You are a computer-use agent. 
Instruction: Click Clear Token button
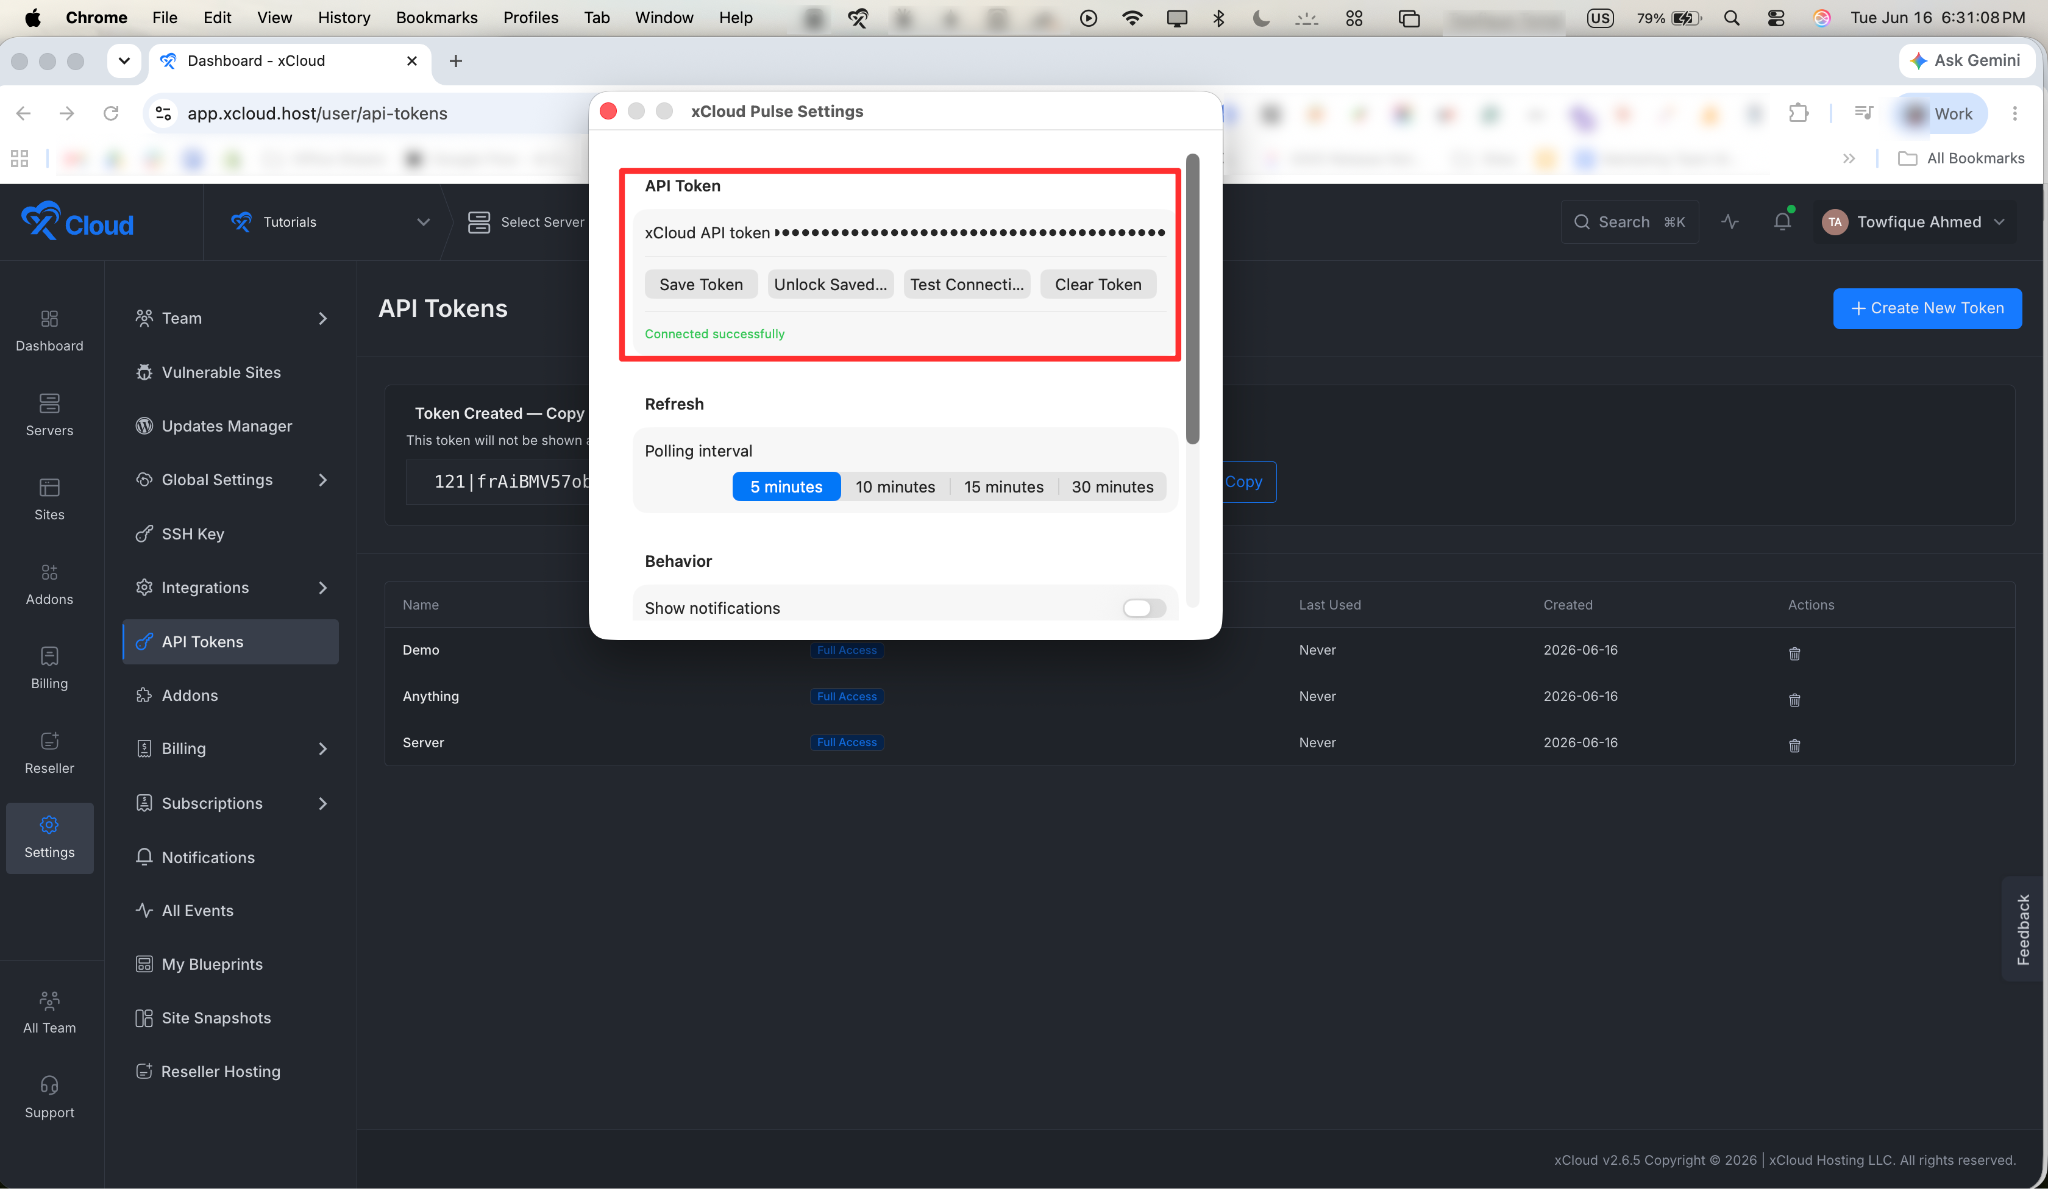point(1098,284)
